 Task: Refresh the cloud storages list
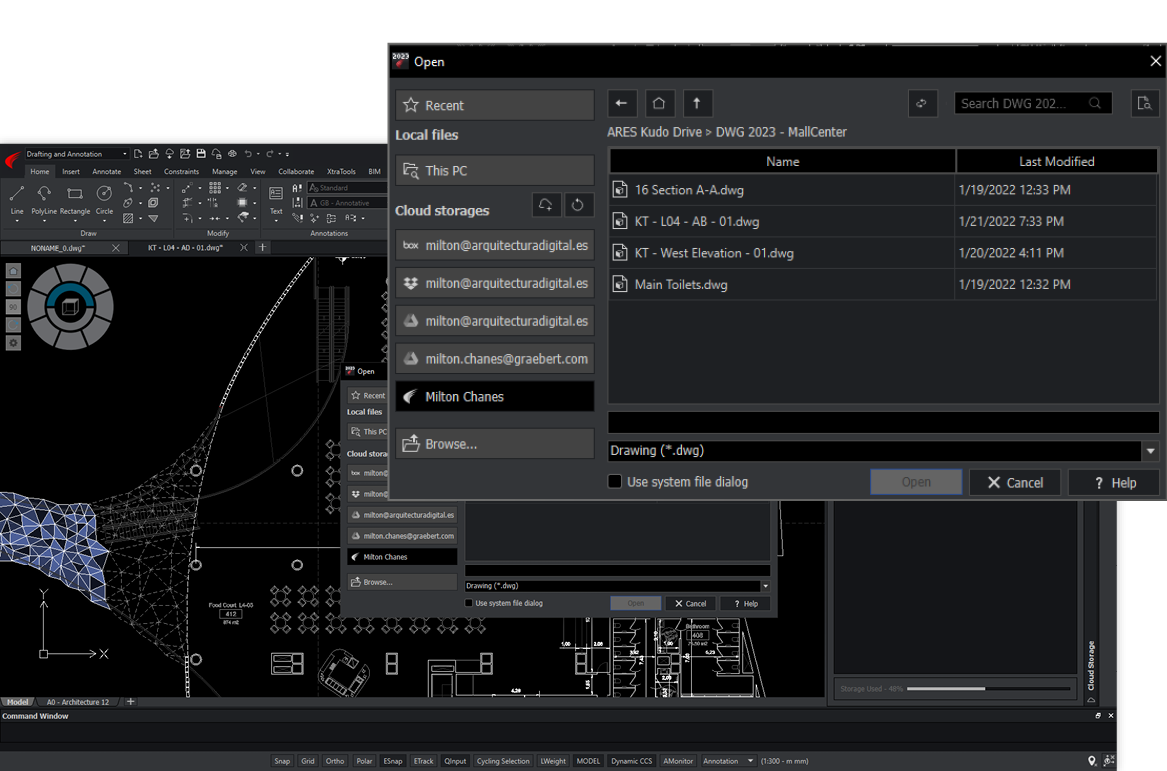578,205
